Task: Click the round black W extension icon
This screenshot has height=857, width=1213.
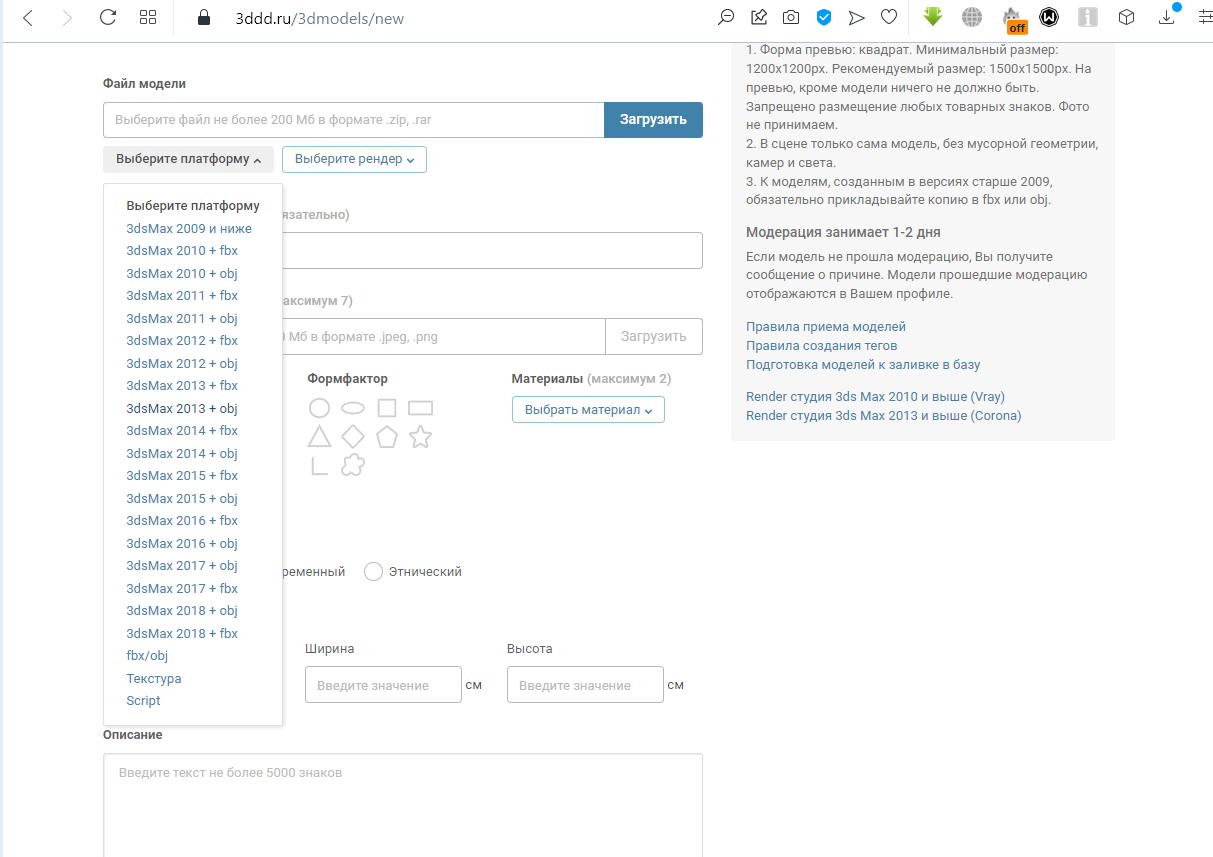Action: 1049,17
